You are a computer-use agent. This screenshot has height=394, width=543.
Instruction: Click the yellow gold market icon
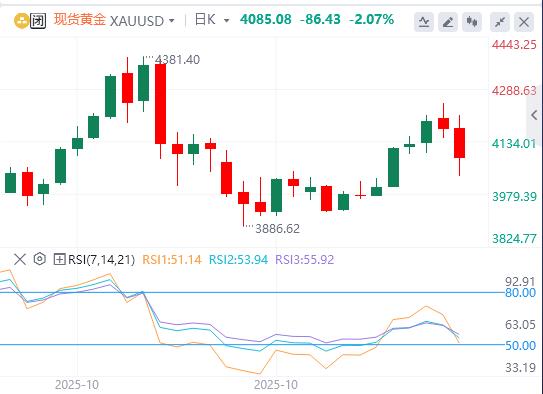tap(21, 21)
